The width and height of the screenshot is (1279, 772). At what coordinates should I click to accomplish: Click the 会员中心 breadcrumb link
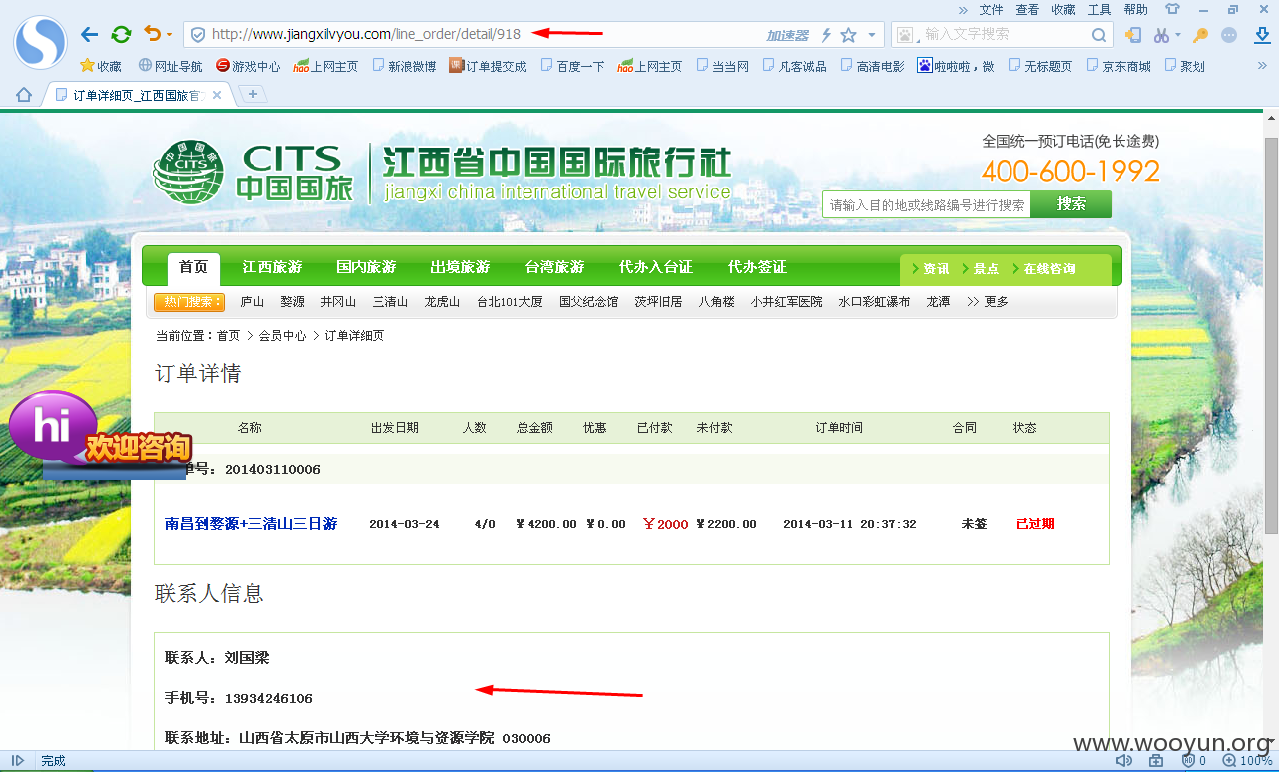282,336
